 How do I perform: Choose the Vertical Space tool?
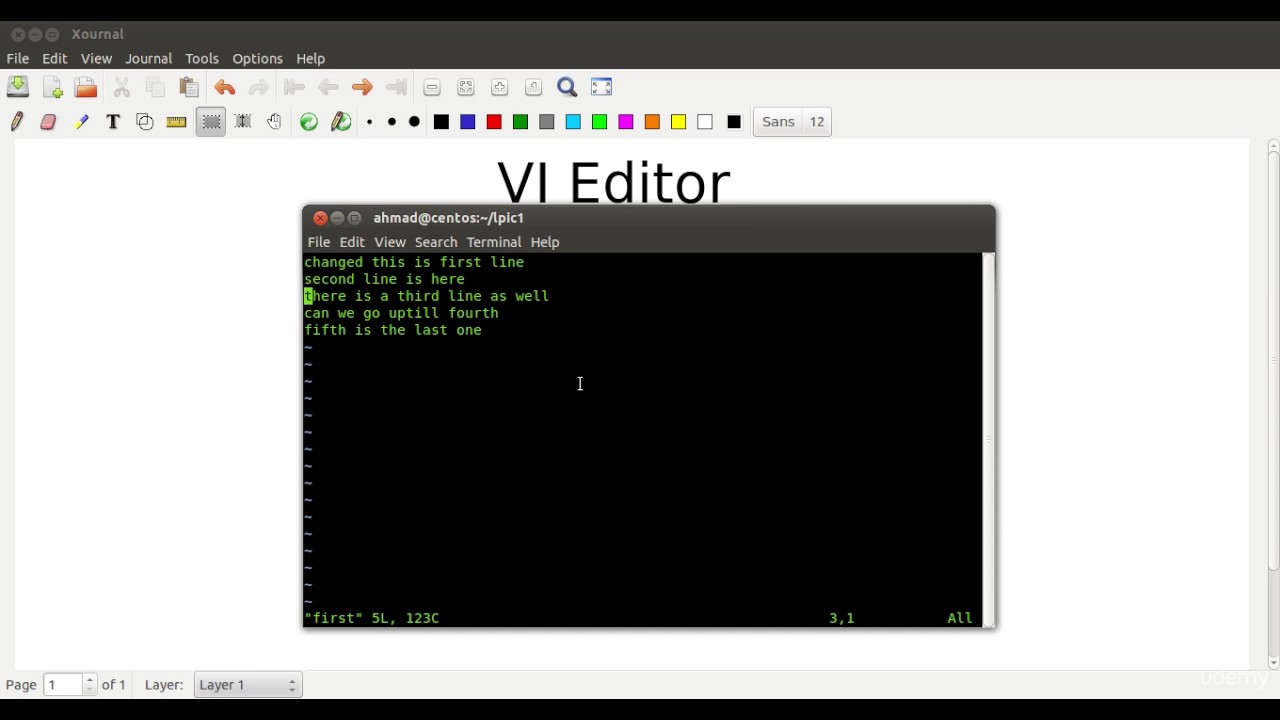pyautogui.click(x=243, y=122)
